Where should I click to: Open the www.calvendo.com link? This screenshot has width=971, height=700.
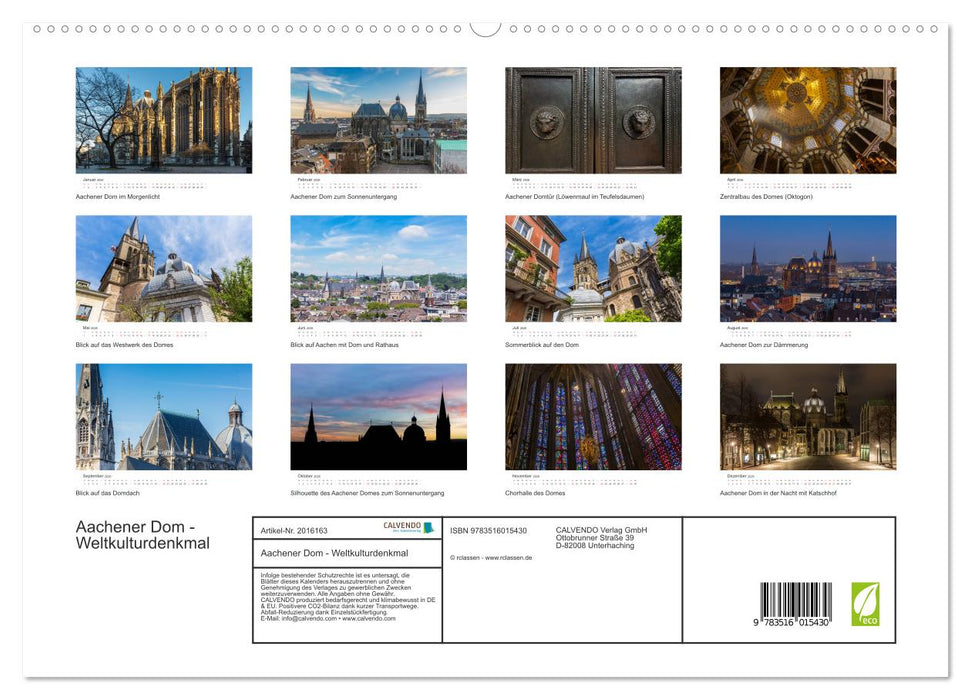[368, 620]
